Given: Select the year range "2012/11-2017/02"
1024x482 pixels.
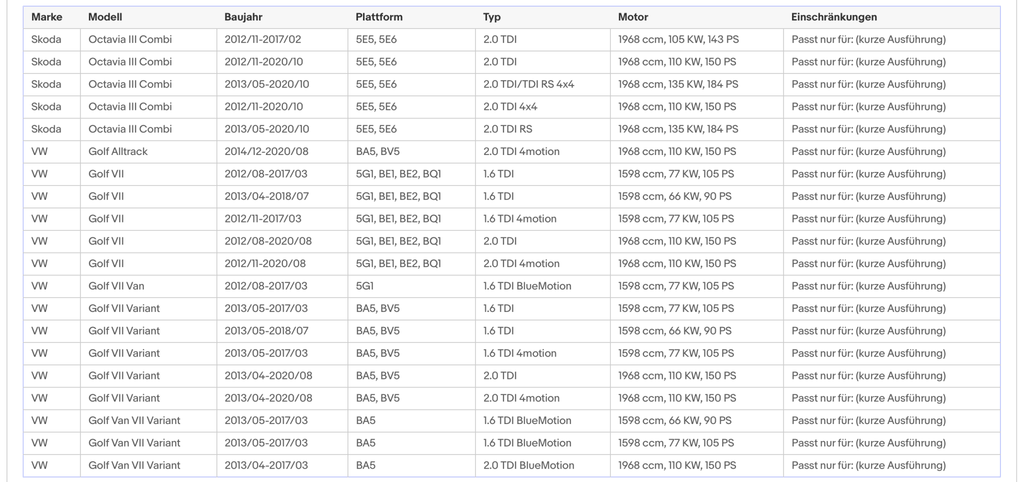Looking at the screenshot, I should point(263,39).
